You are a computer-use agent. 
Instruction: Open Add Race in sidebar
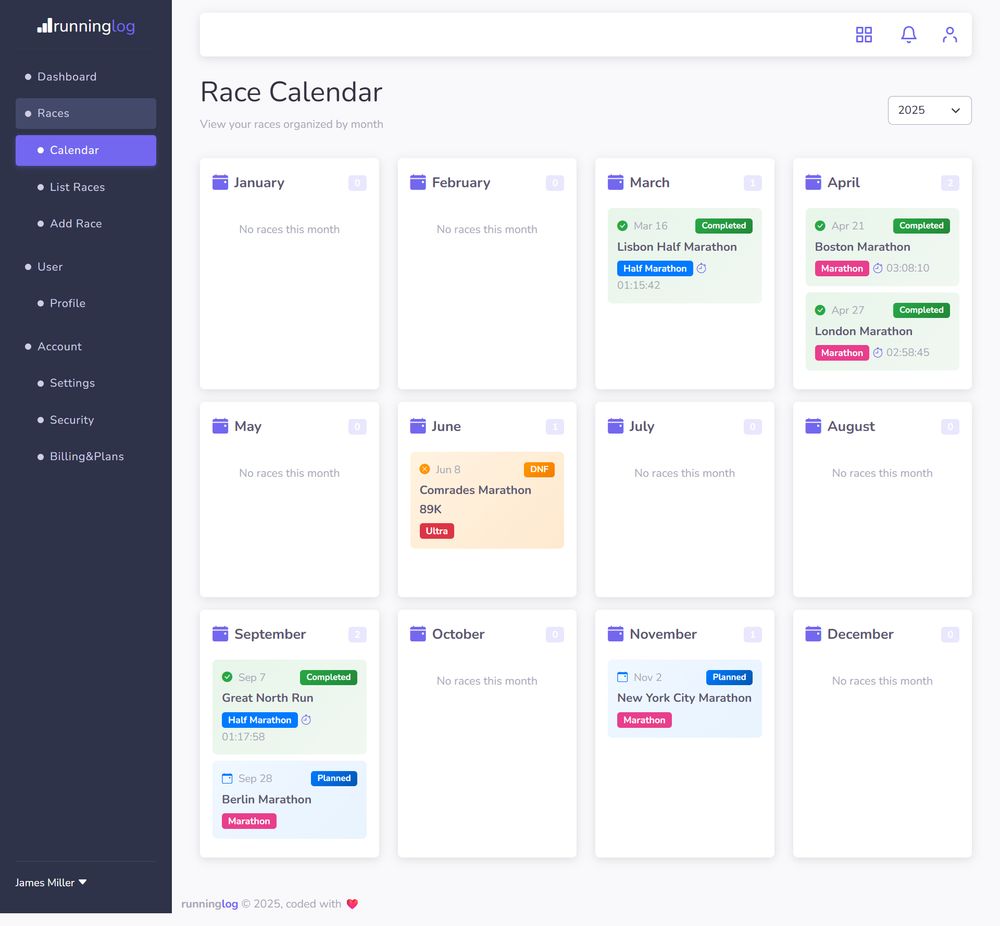85,223
